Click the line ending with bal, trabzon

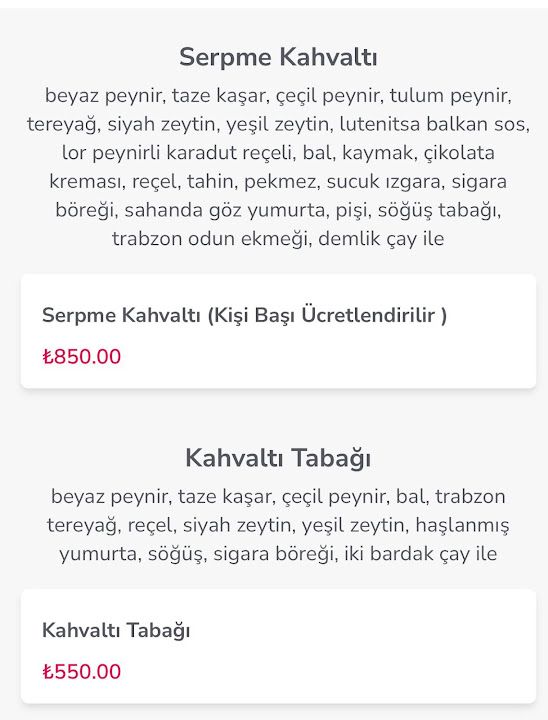coord(278,496)
